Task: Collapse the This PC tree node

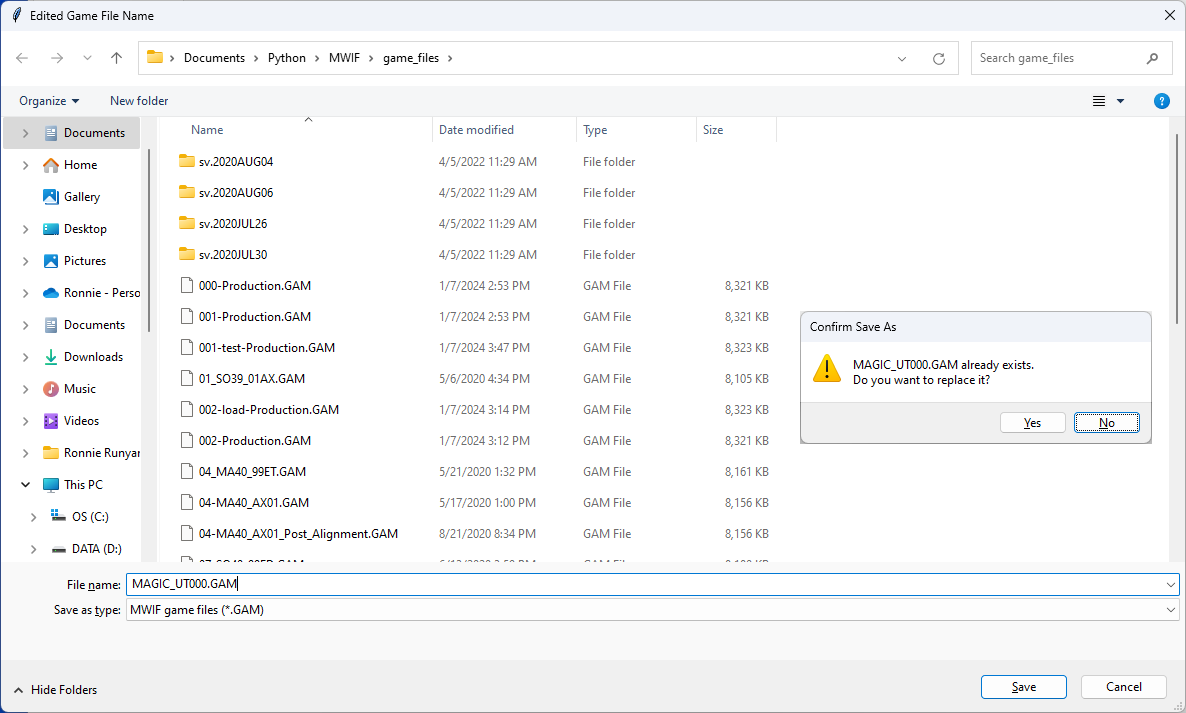Action: click(25, 485)
